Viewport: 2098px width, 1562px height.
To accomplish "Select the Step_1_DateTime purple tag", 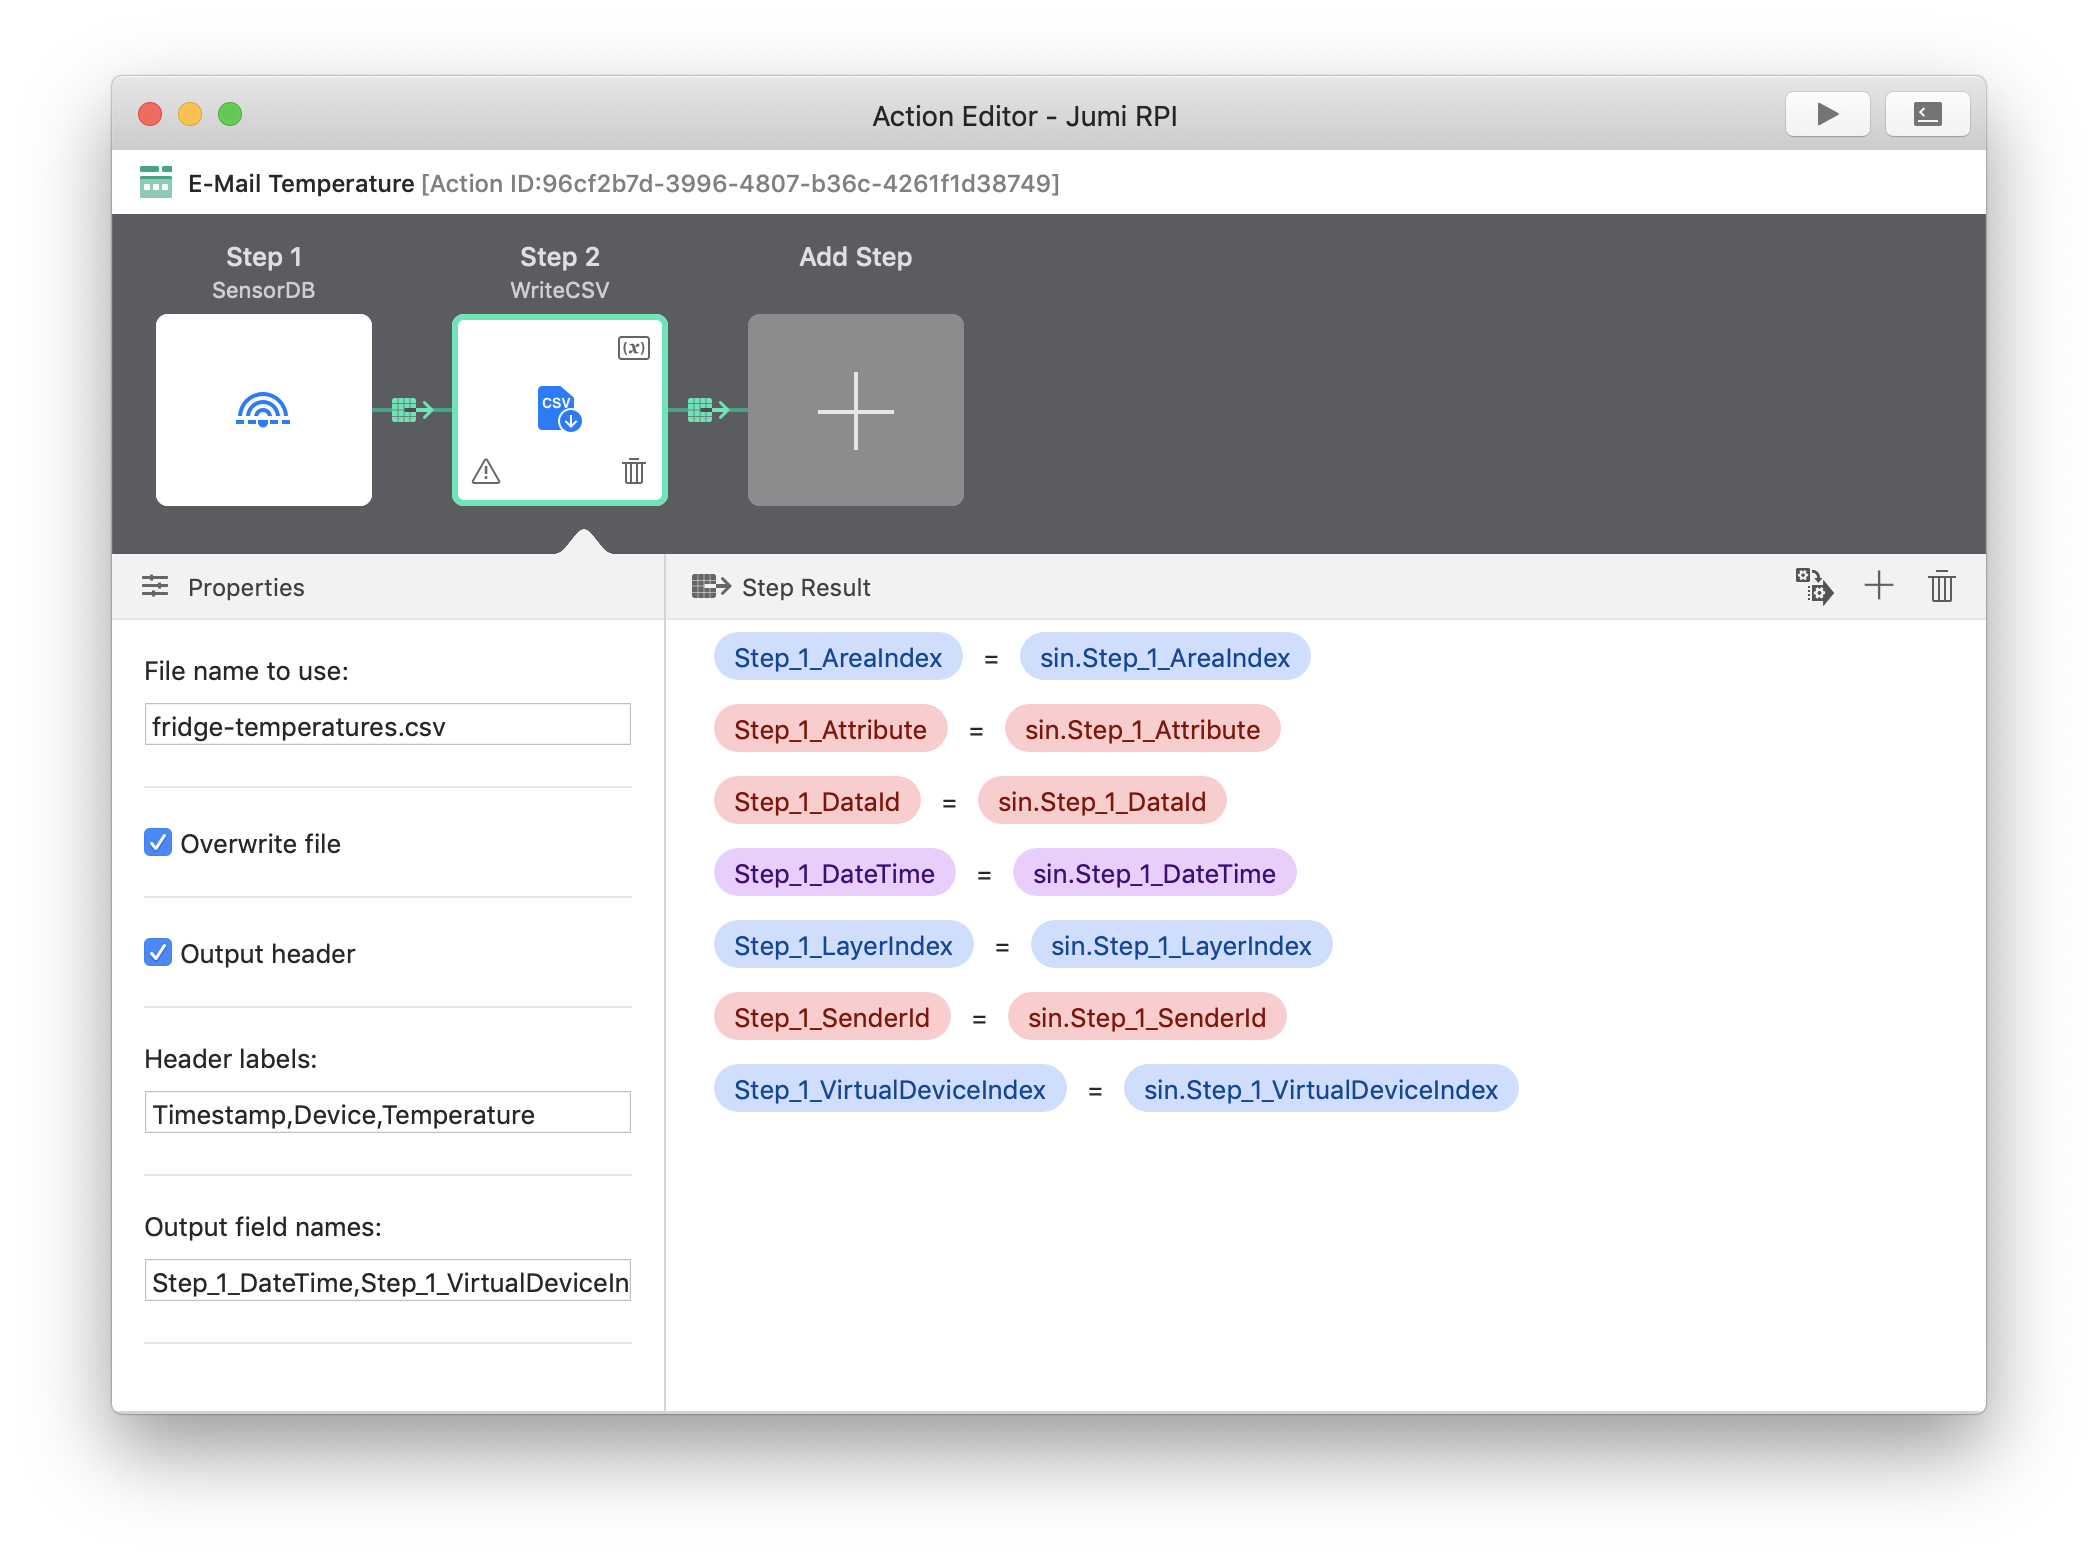I will pos(834,873).
